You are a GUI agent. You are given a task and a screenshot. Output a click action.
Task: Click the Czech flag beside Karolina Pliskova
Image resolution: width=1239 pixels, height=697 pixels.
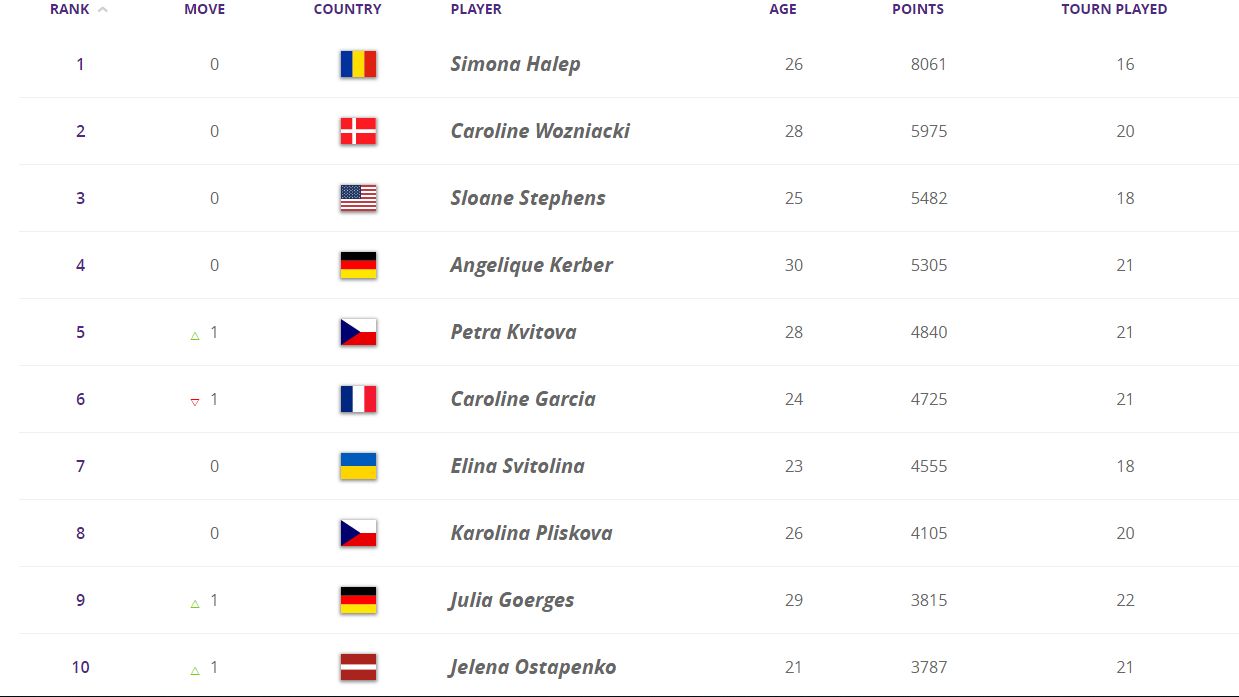pos(358,534)
